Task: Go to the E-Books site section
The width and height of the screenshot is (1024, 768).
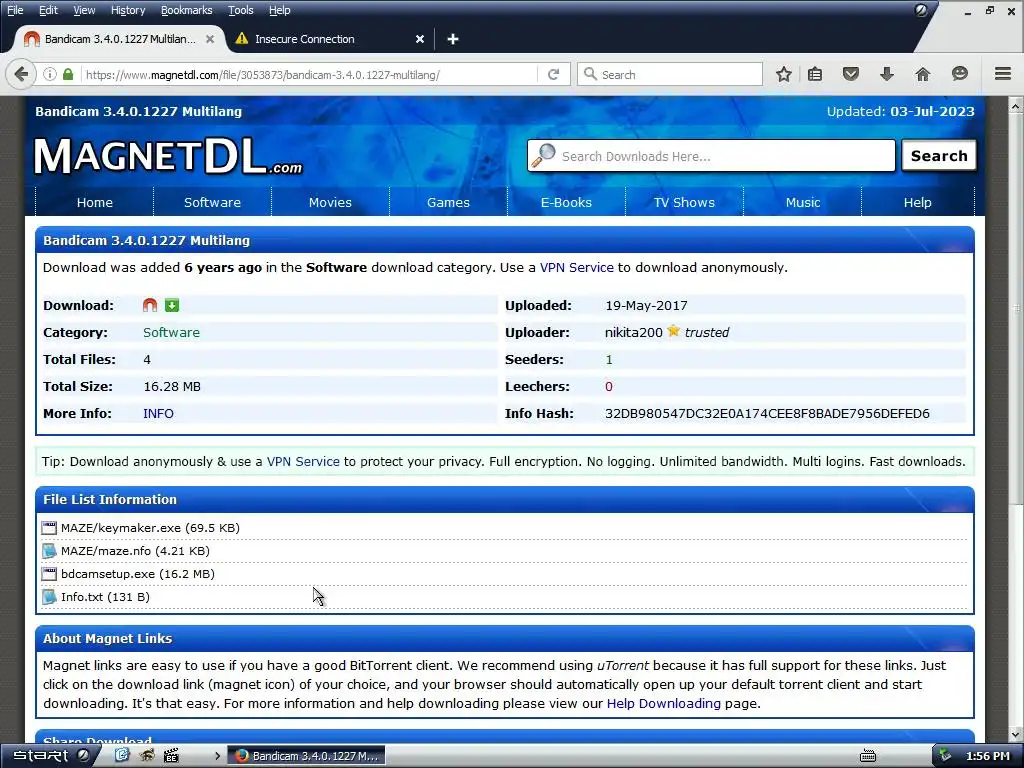Action: (566, 202)
